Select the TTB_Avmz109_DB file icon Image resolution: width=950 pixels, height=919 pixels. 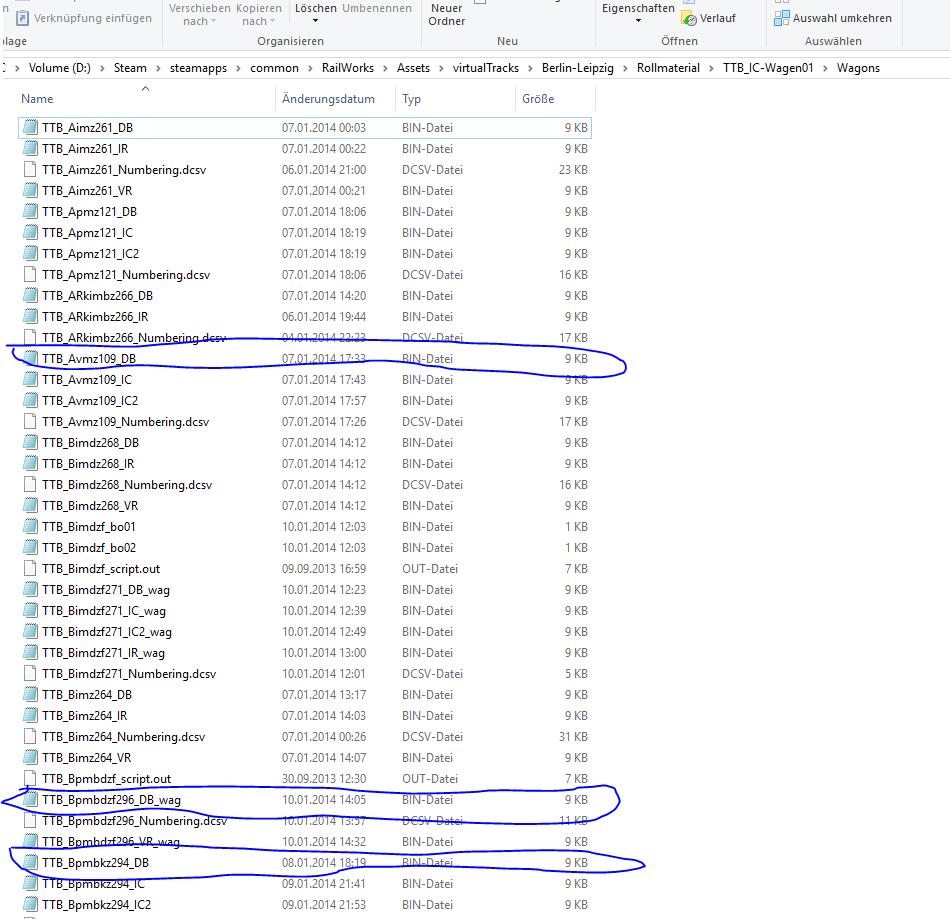point(30,359)
